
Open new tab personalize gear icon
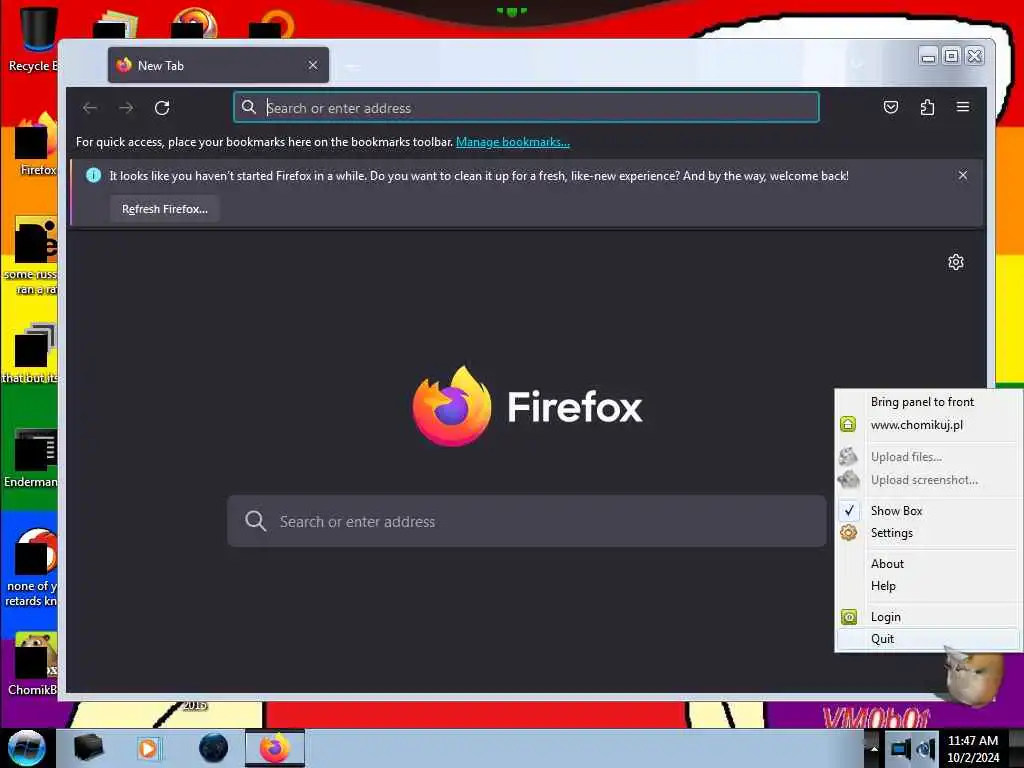[955, 262]
